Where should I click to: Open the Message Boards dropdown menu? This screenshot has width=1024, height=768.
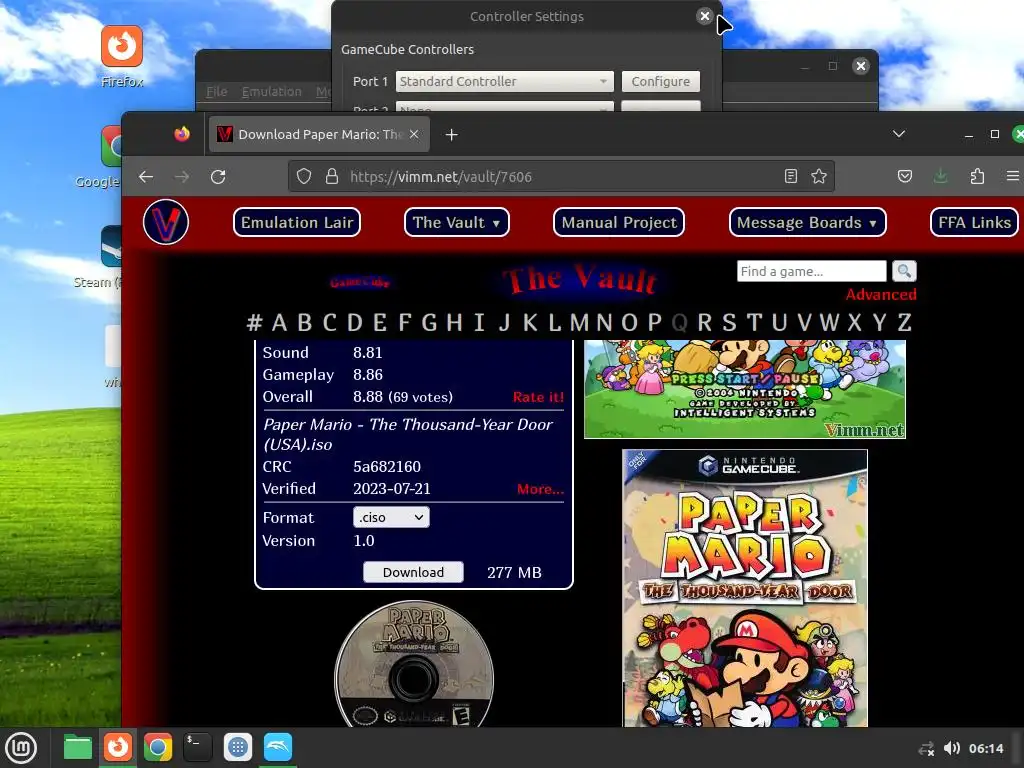click(807, 222)
